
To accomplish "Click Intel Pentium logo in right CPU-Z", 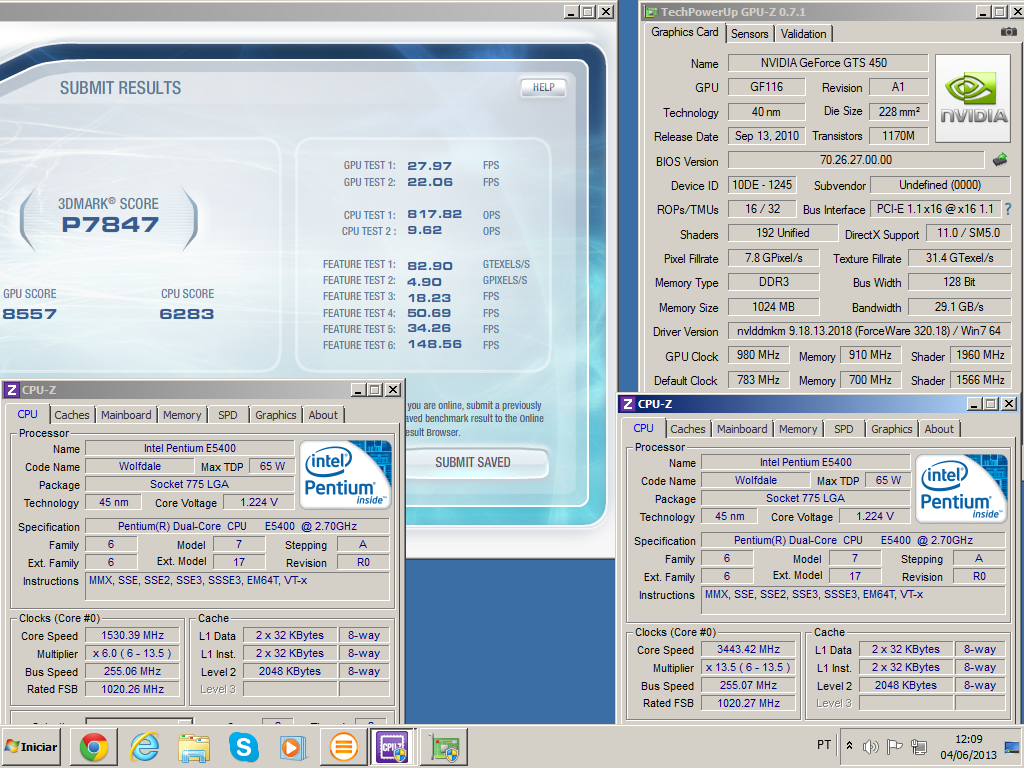I will [x=961, y=488].
